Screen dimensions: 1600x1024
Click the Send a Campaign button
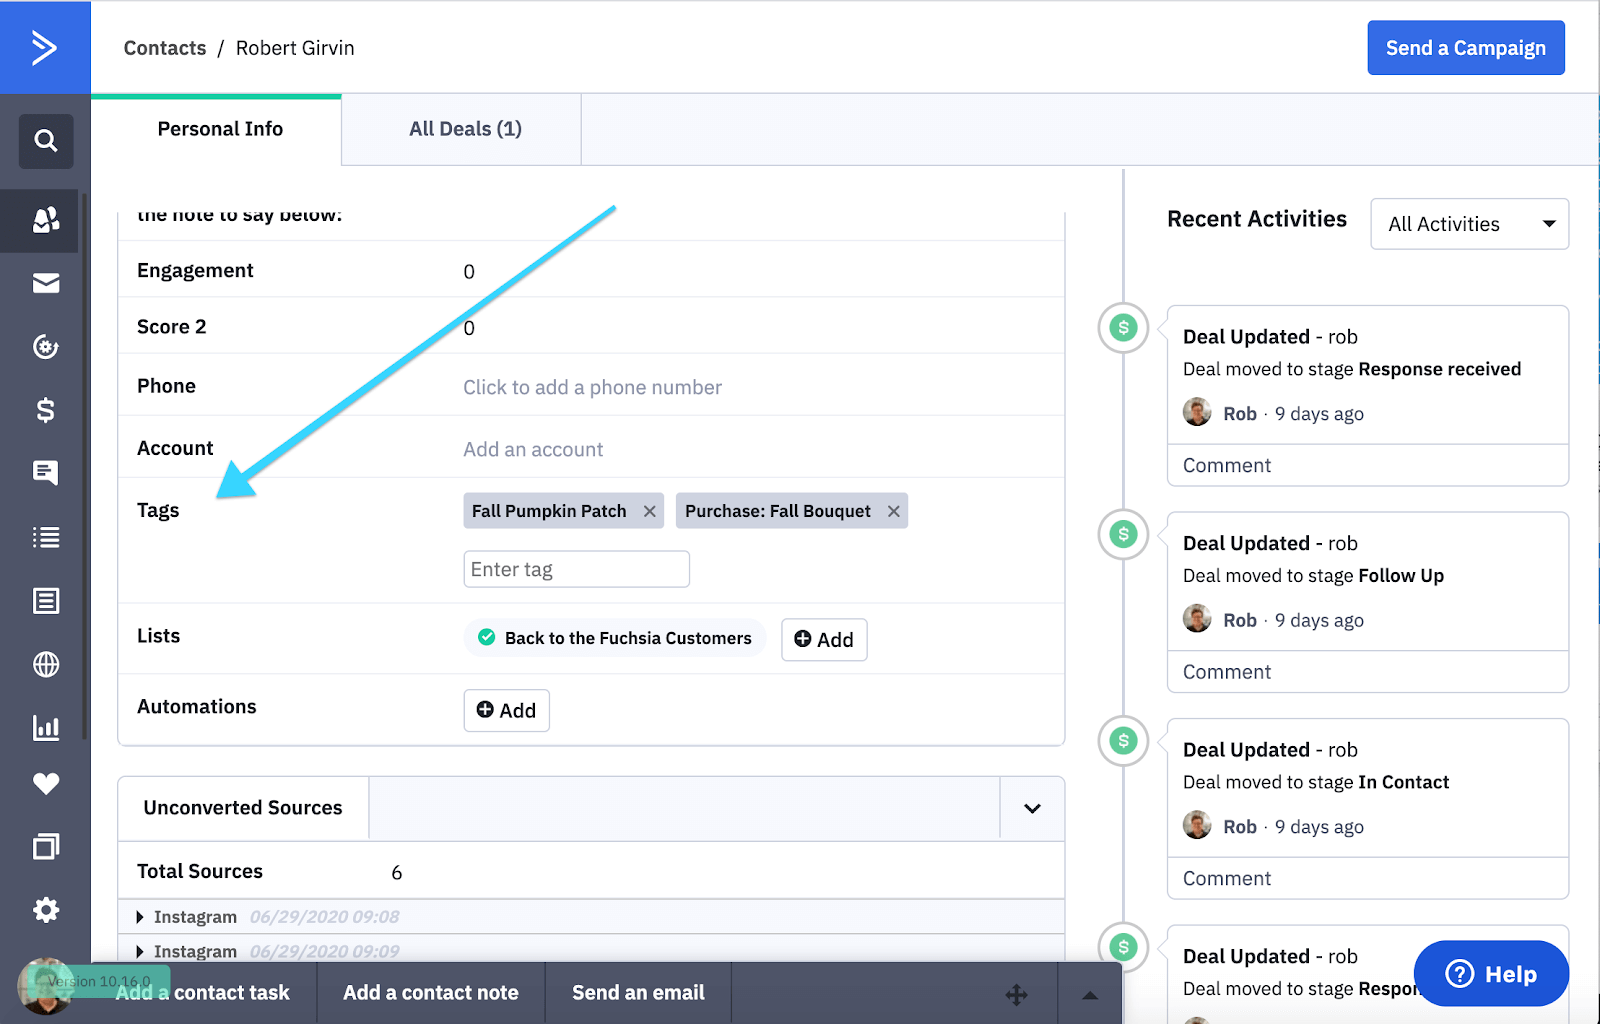coord(1466,48)
